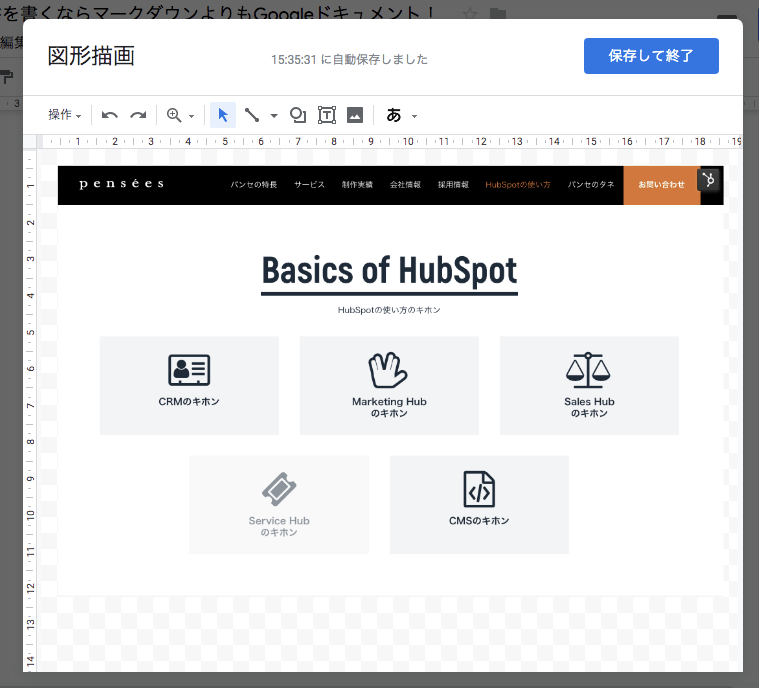This screenshot has width=759, height=688.
Task: Click the Basics of HubSpot heading
Action: tap(389, 270)
